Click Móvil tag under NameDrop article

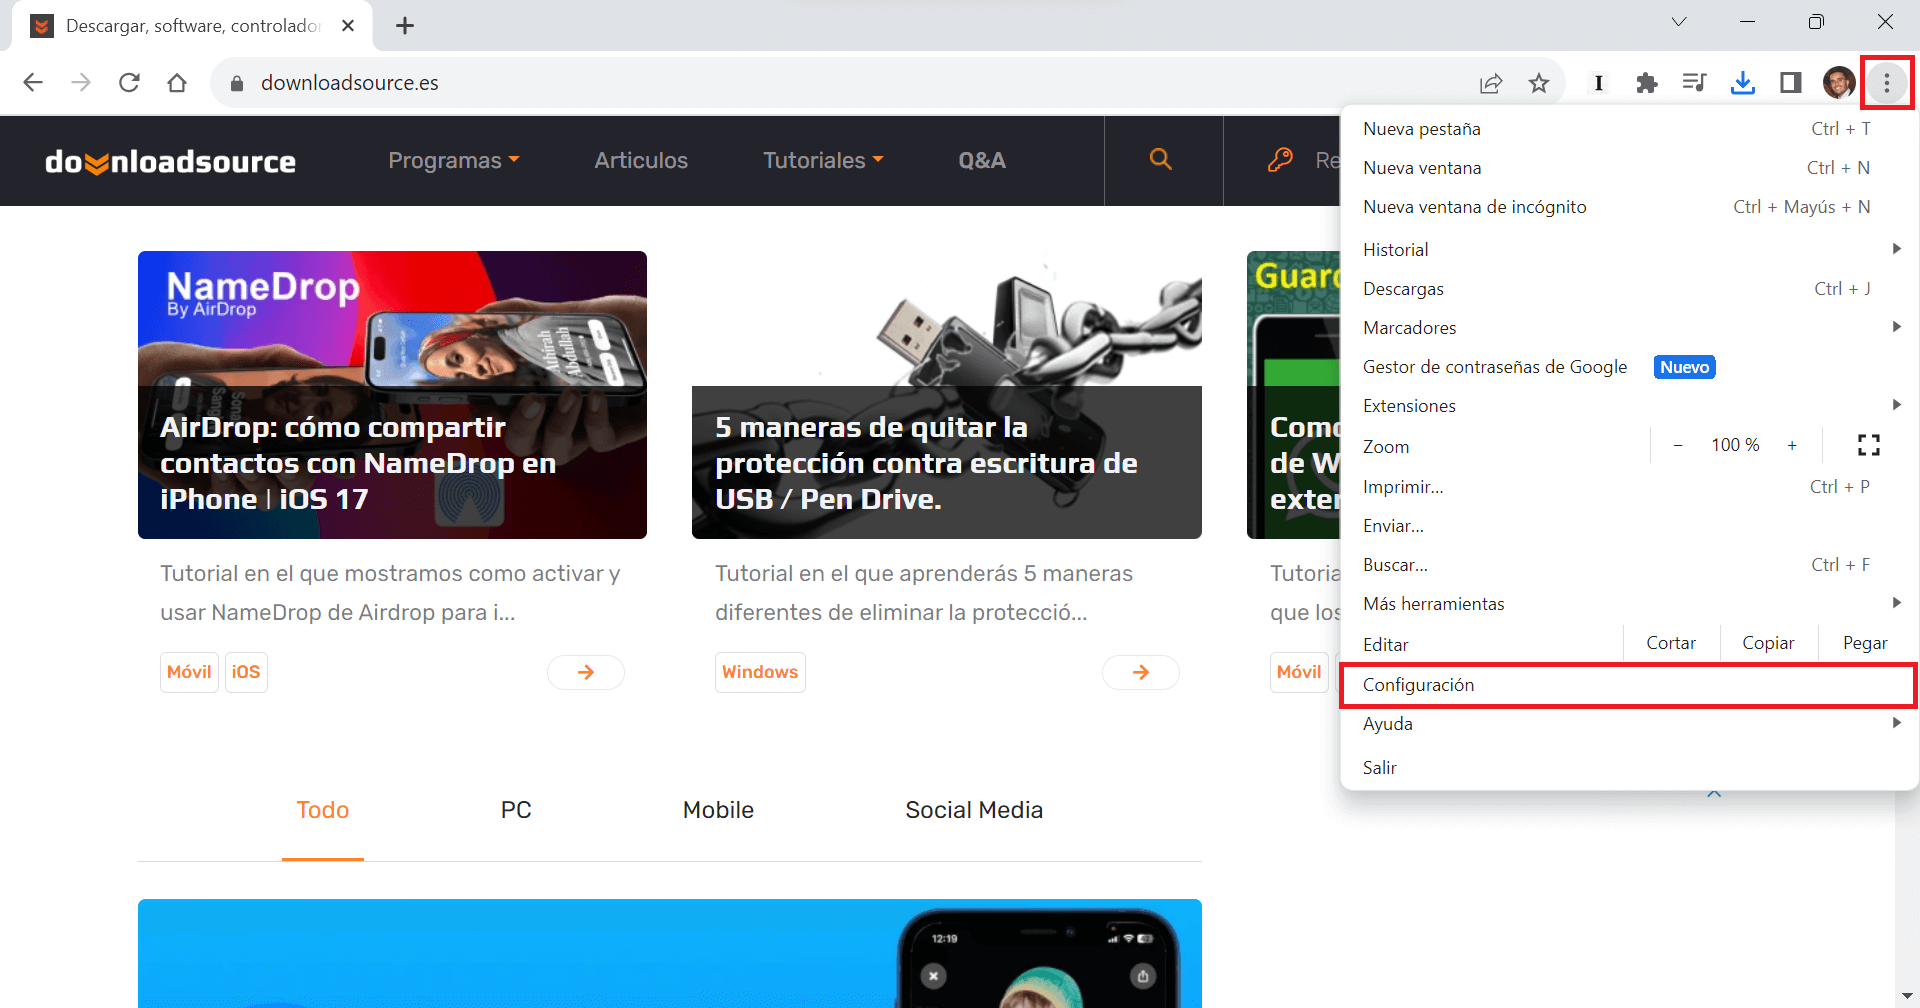(x=189, y=672)
